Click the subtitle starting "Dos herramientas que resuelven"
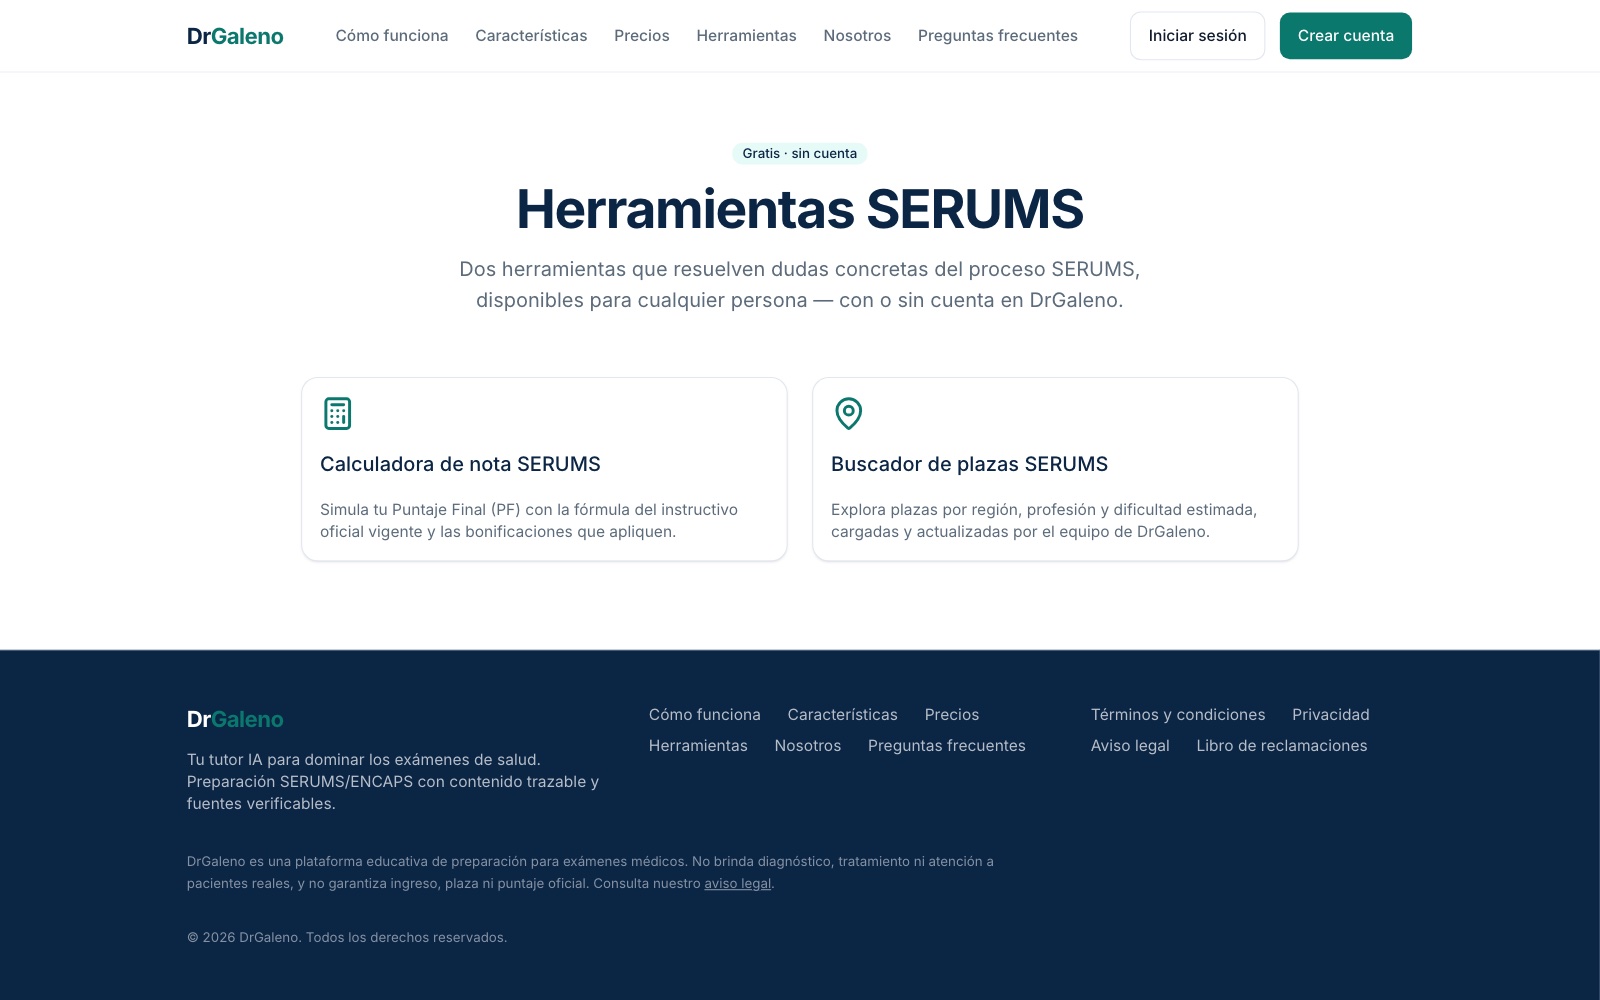Screen dimensions: 1600x1000 tap(800, 285)
